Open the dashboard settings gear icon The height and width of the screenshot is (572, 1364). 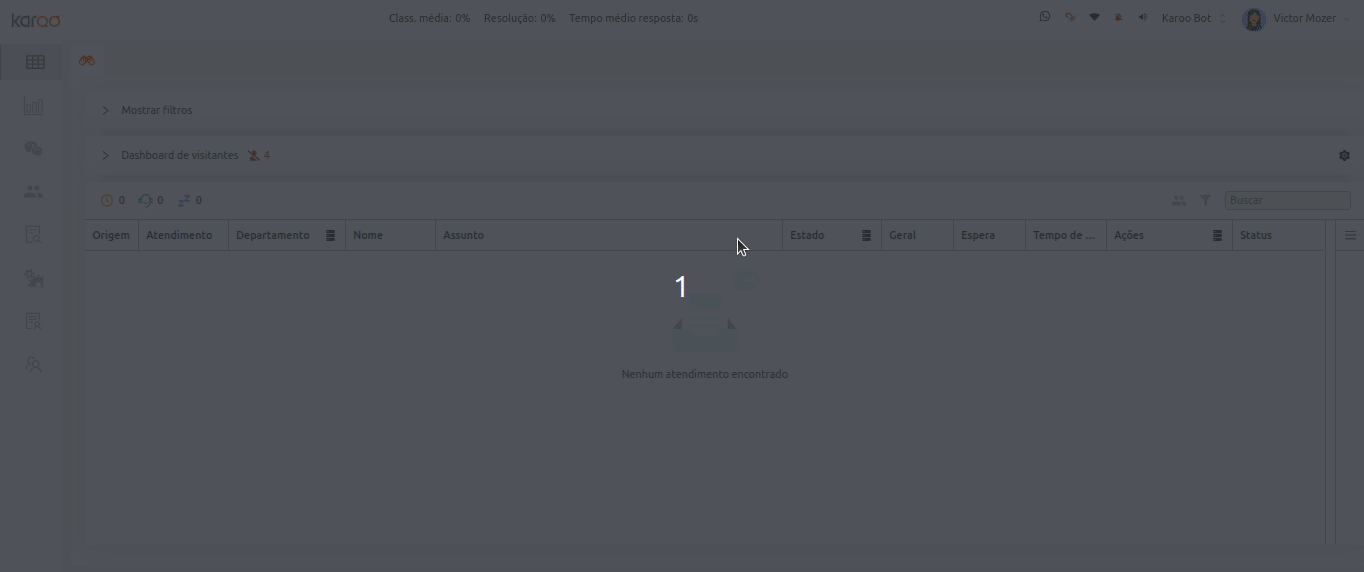(1344, 155)
